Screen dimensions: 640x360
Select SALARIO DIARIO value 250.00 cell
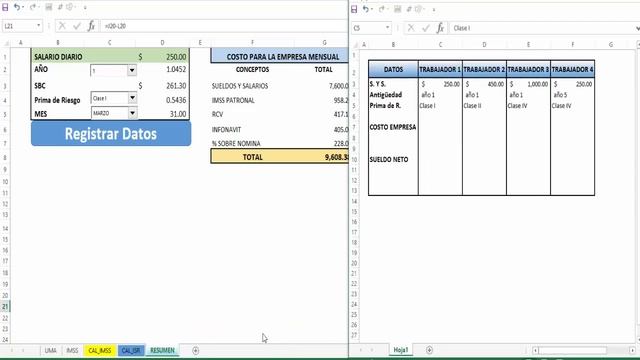162,57
